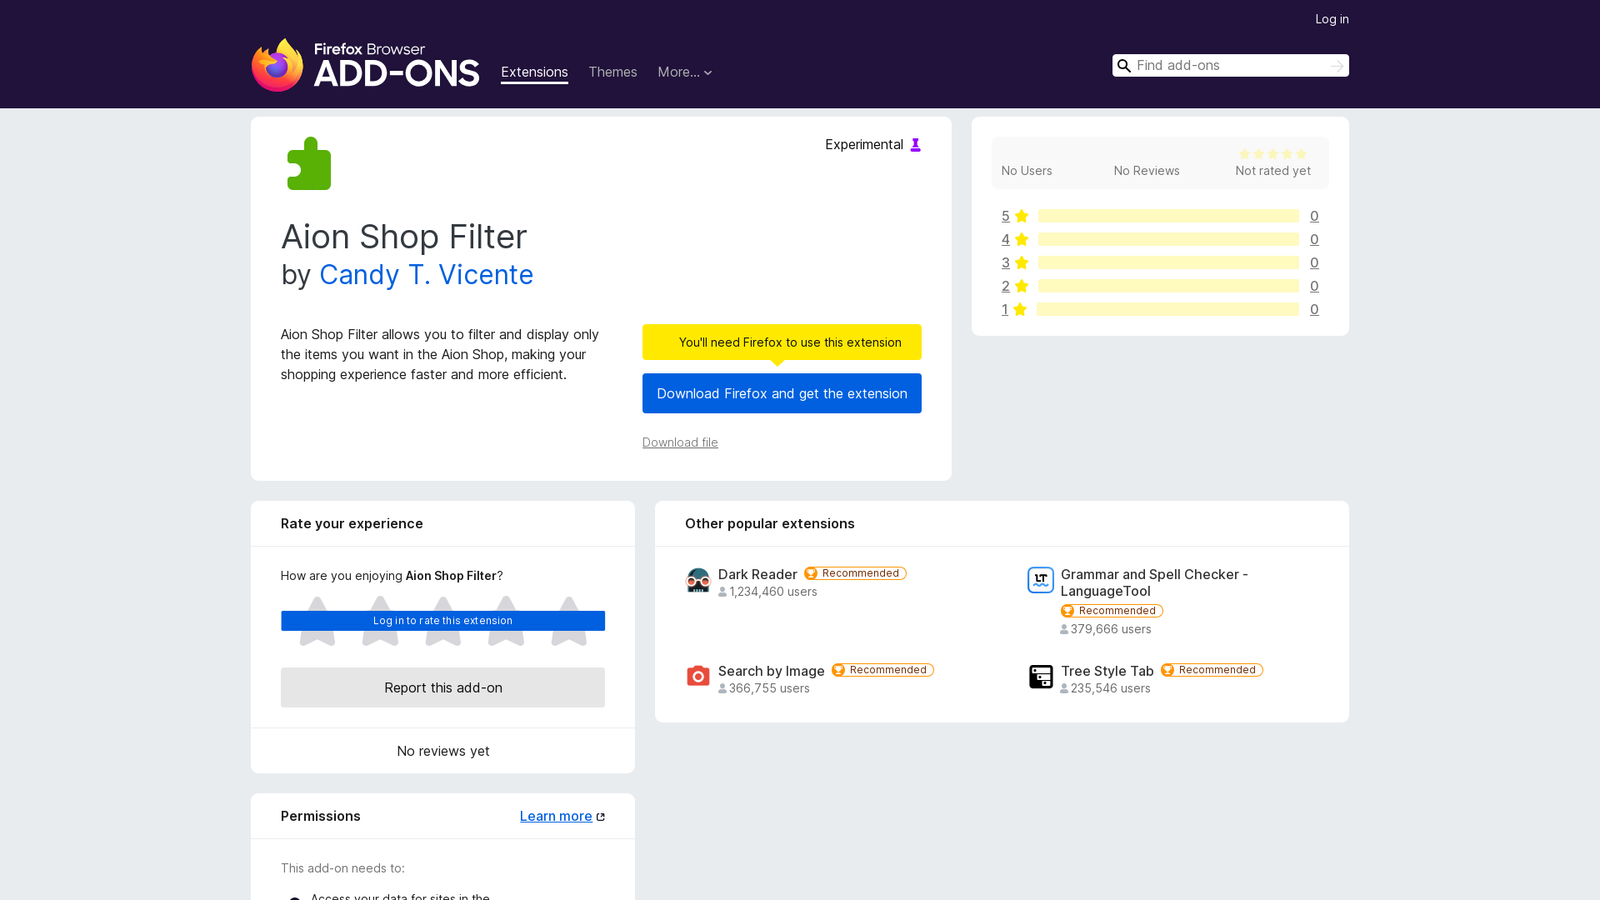
Task: Click Dark Reader's Recommended badge
Action: point(855,574)
